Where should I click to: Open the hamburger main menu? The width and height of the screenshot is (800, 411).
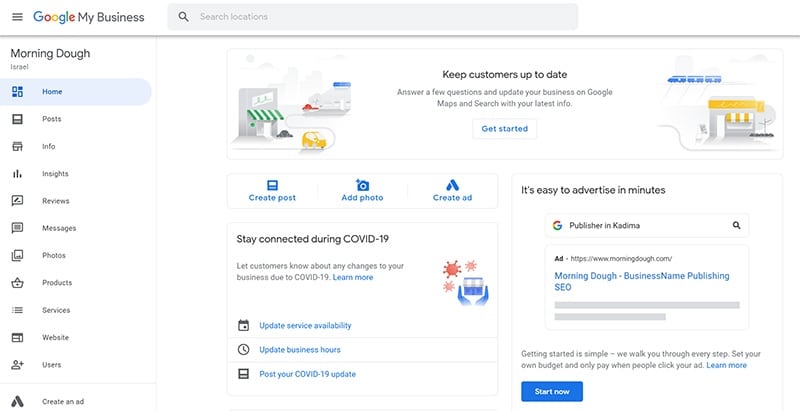(x=17, y=17)
